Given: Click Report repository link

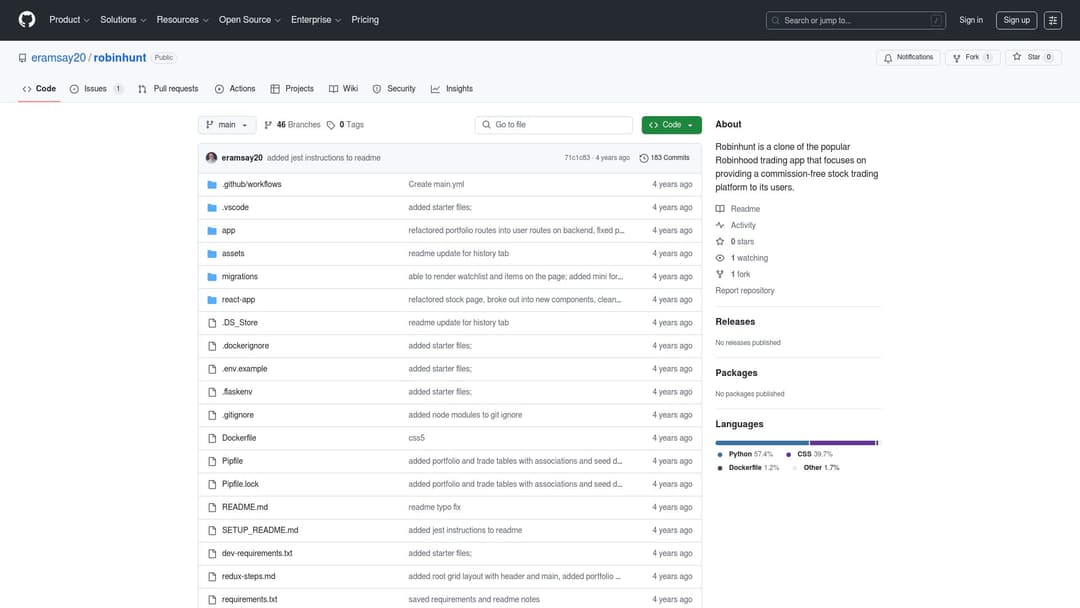Looking at the screenshot, I should (745, 291).
